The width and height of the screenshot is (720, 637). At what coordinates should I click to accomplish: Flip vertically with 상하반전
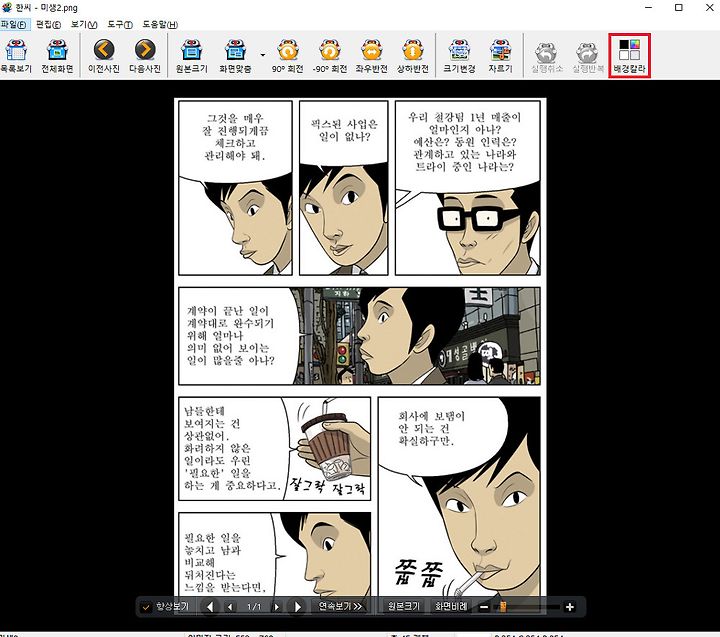click(413, 56)
